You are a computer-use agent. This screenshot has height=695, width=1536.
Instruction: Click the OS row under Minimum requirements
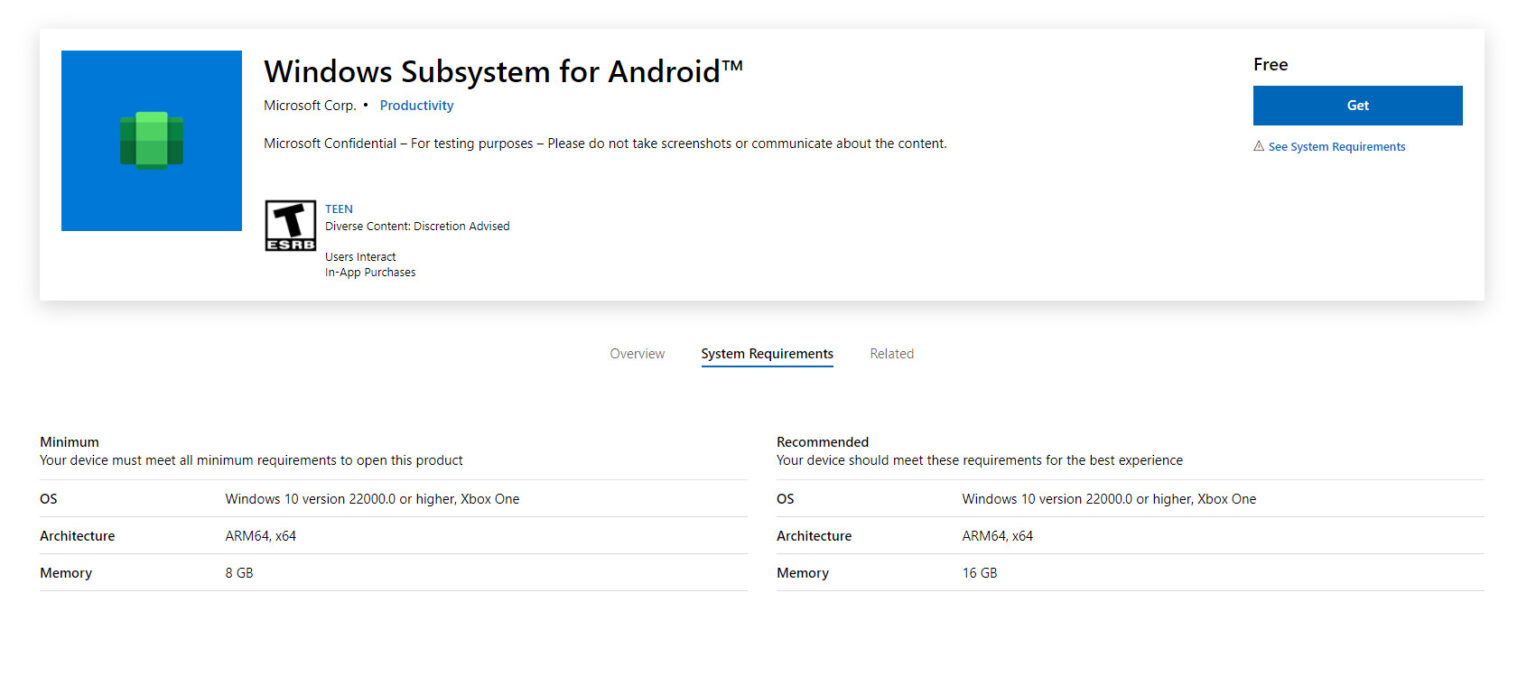coord(48,498)
